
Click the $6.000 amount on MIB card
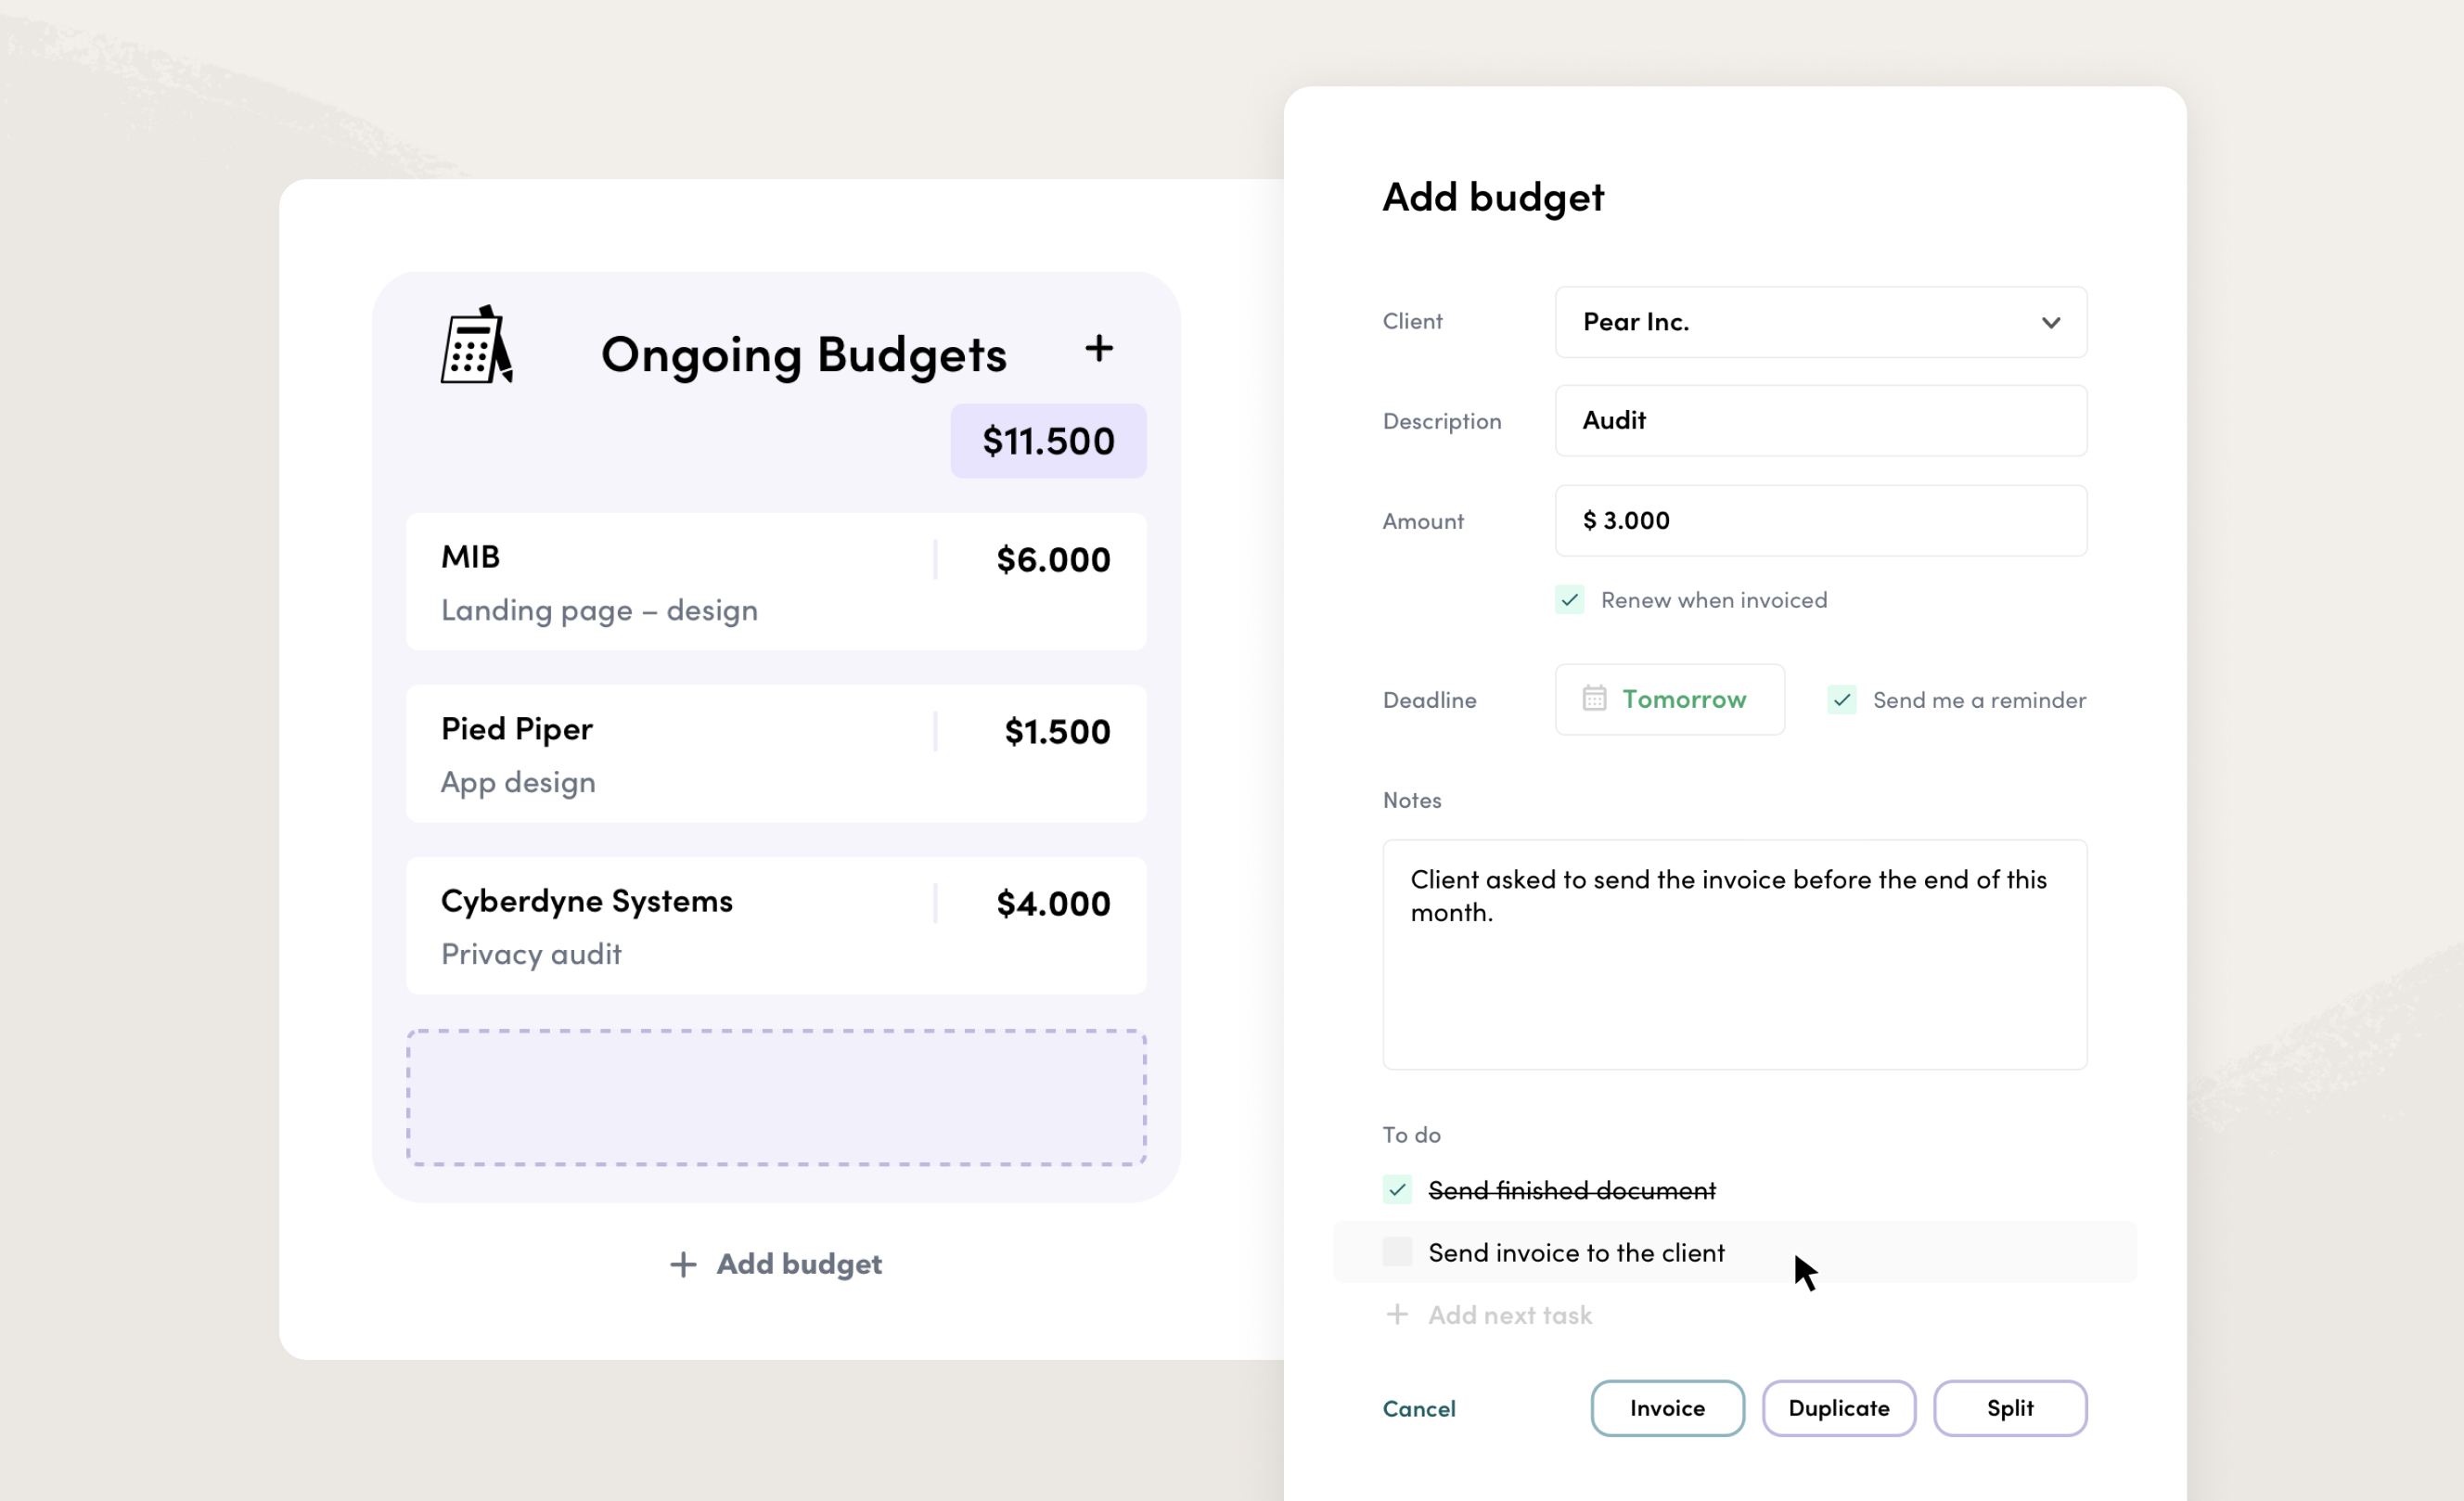(x=1053, y=560)
